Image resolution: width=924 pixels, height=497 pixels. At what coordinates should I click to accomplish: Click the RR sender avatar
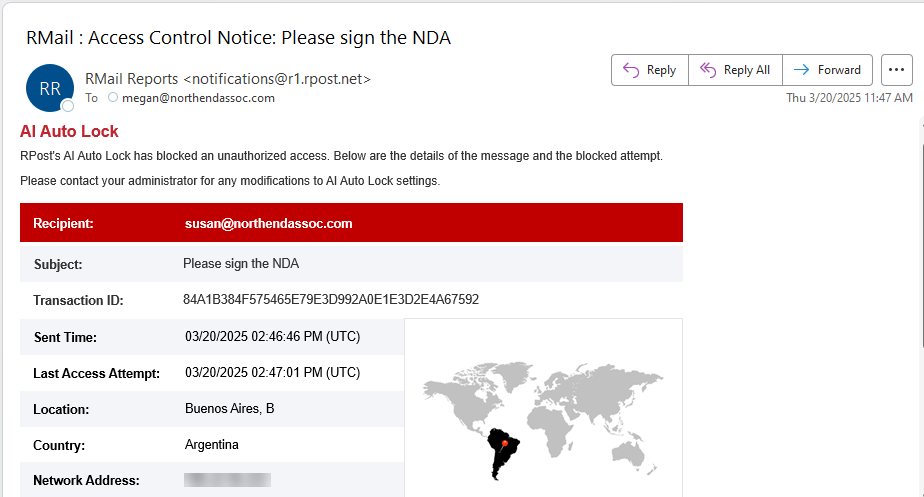point(49,88)
